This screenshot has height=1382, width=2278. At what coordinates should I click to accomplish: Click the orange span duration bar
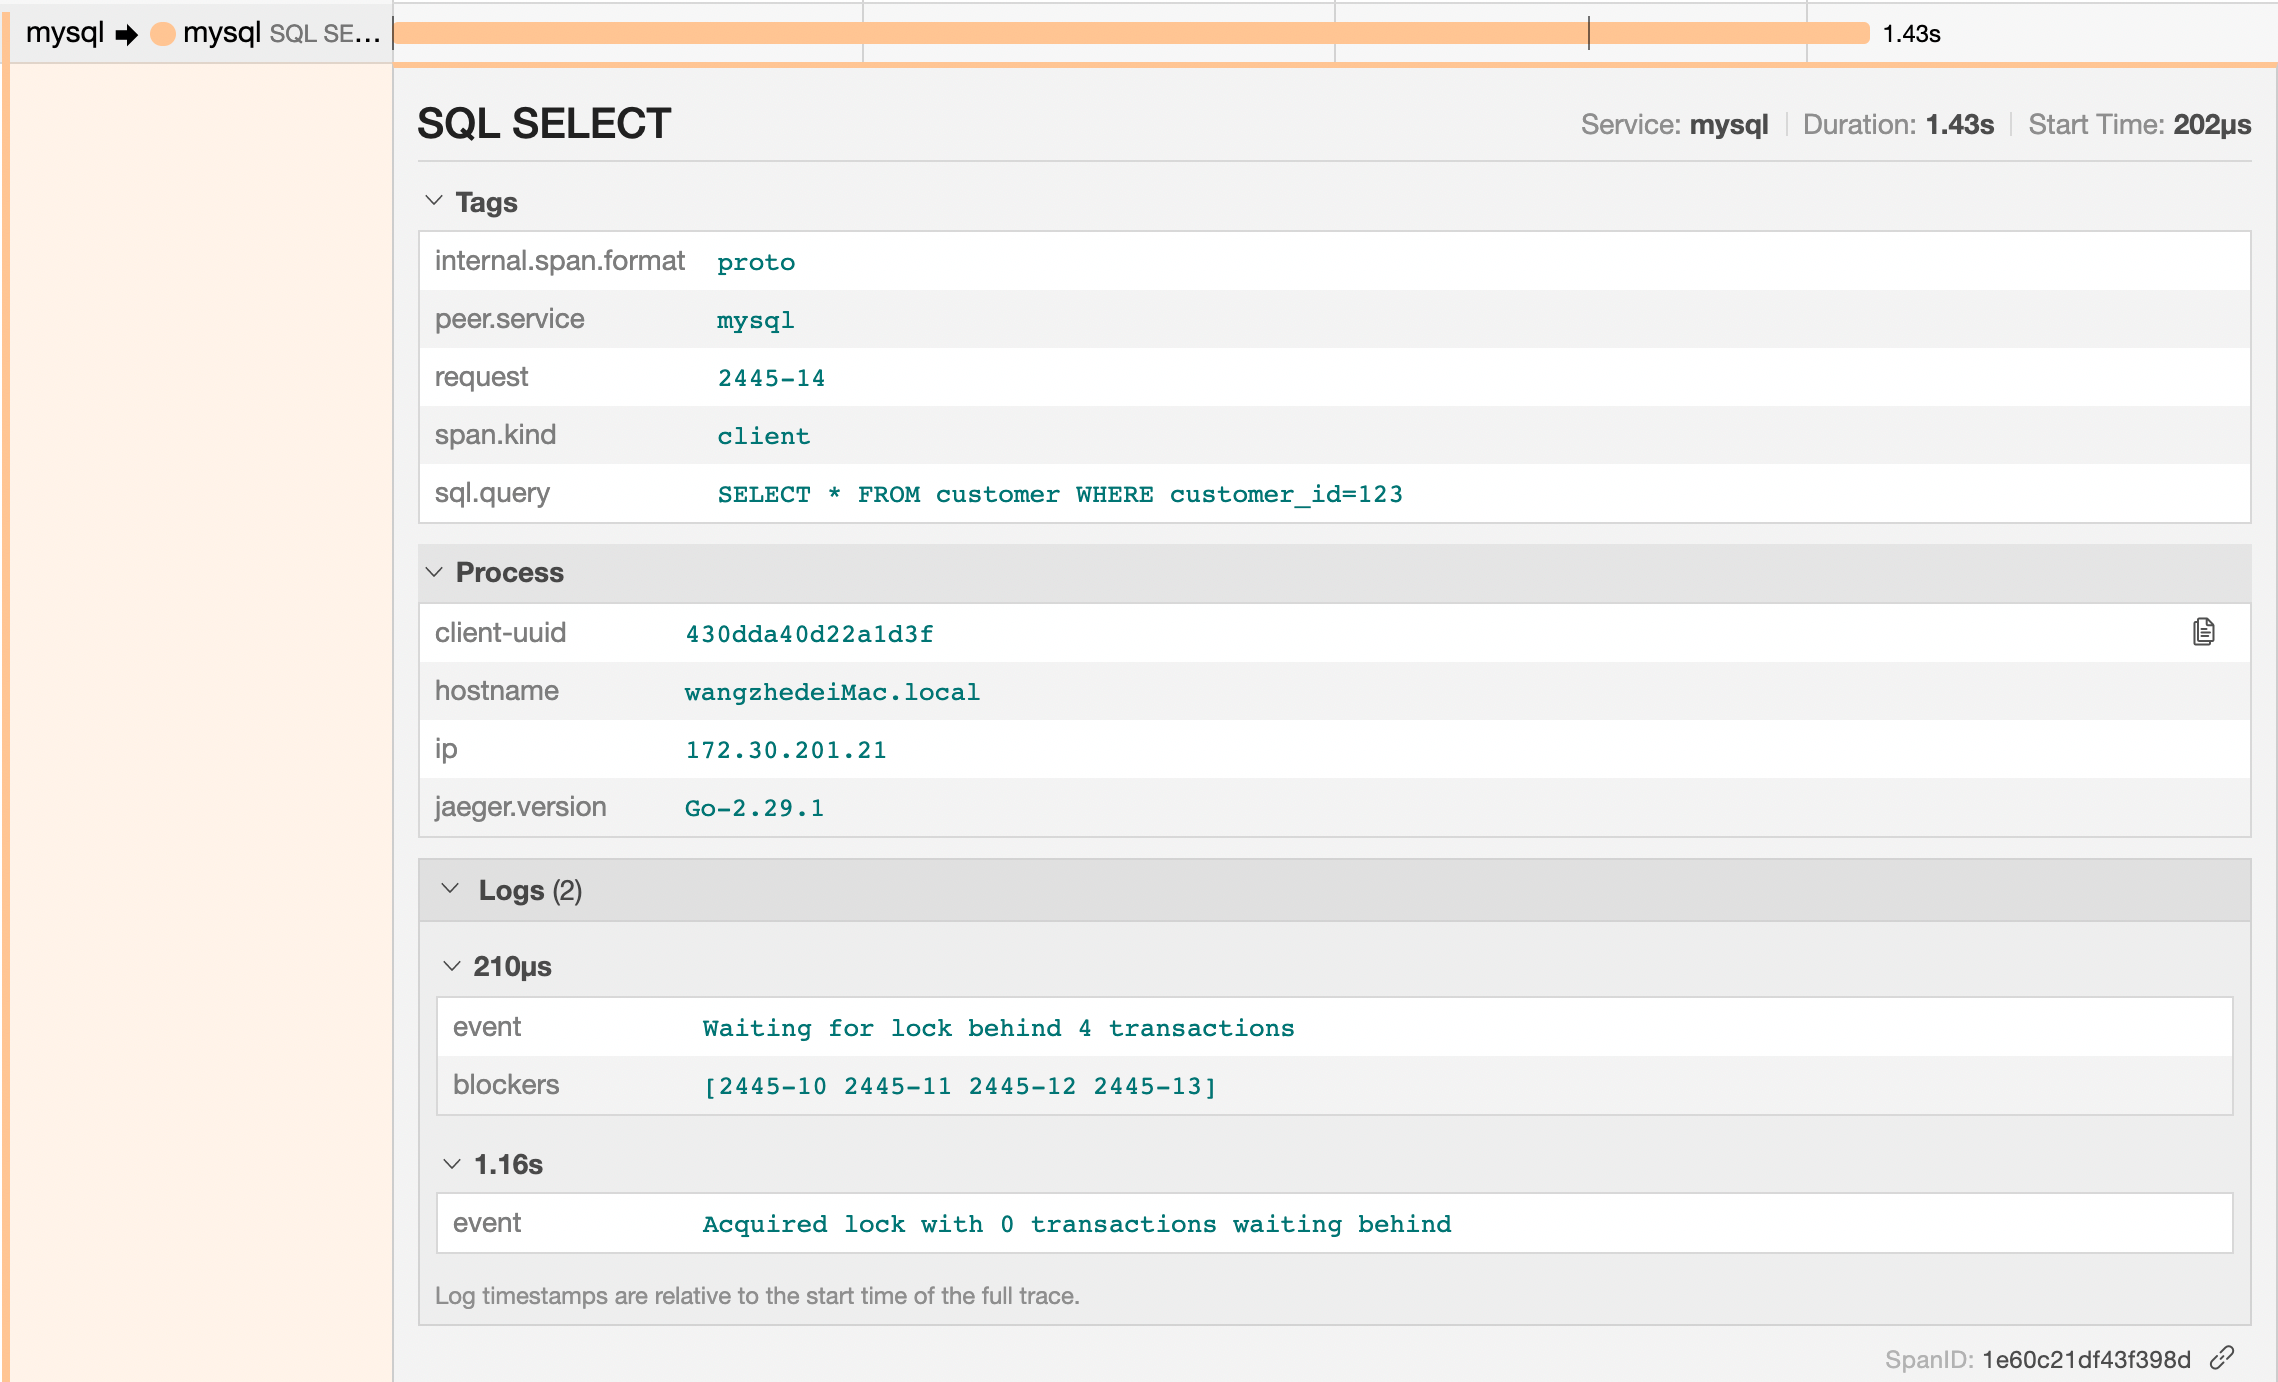[1100, 33]
